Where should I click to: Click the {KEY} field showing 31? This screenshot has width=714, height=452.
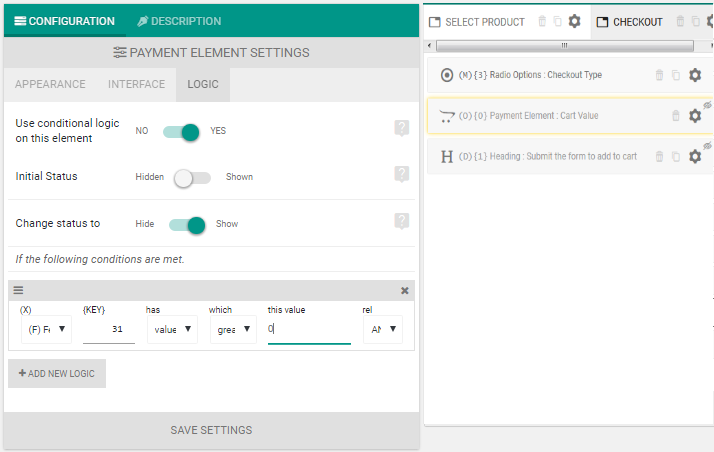tap(109, 329)
